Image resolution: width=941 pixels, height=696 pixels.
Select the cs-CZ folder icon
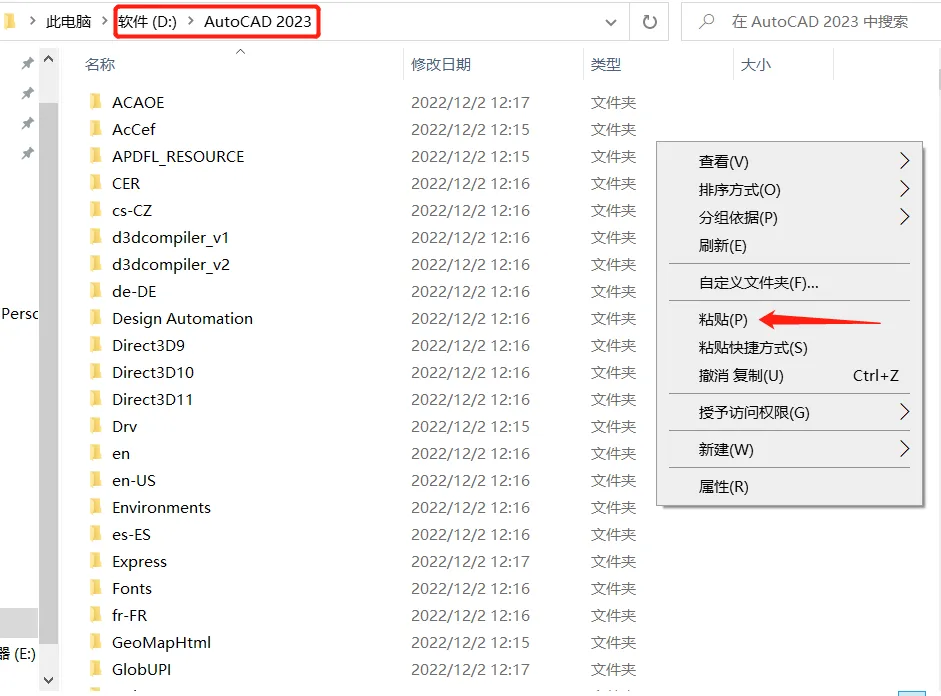(x=95, y=209)
